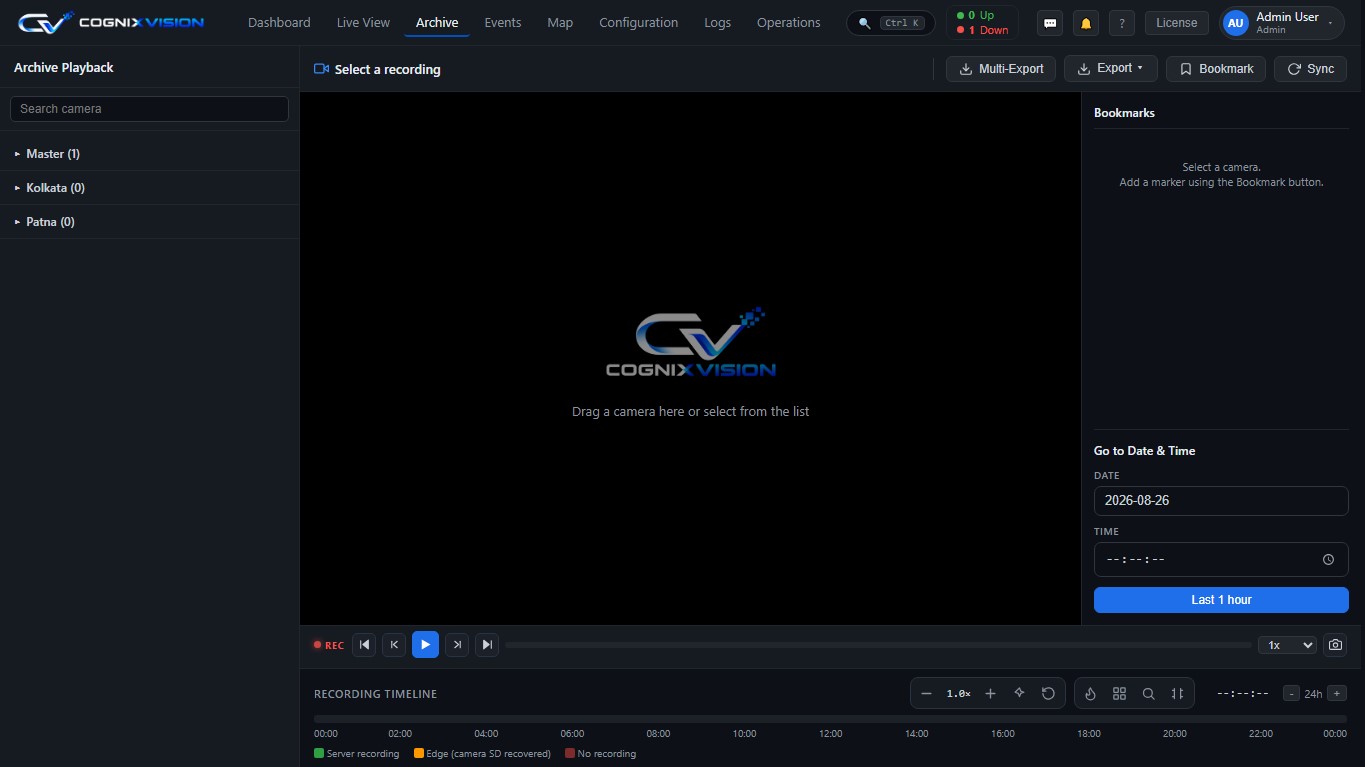Click the License button
Screen dimensions: 1365x767
pos(1176,23)
